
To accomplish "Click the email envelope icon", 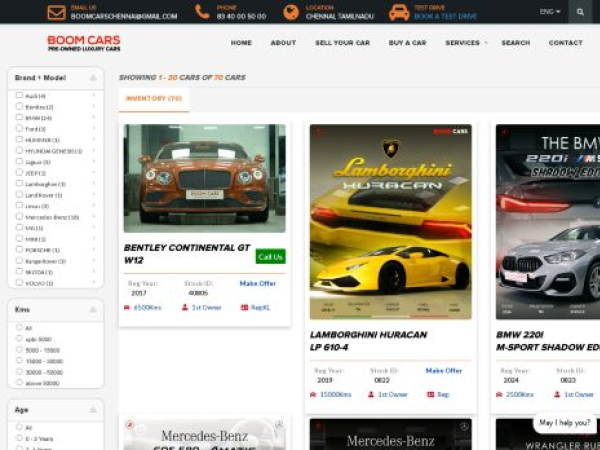I will (56, 12).
